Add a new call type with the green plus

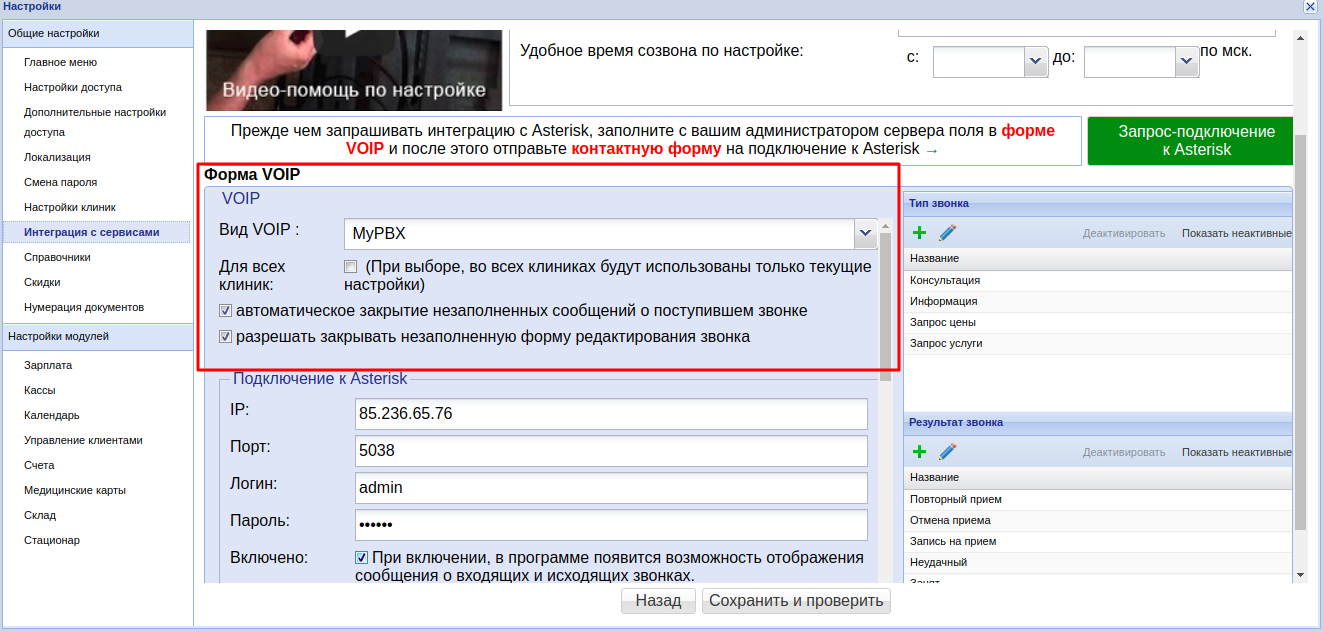pyautogui.click(x=920, y=233)
